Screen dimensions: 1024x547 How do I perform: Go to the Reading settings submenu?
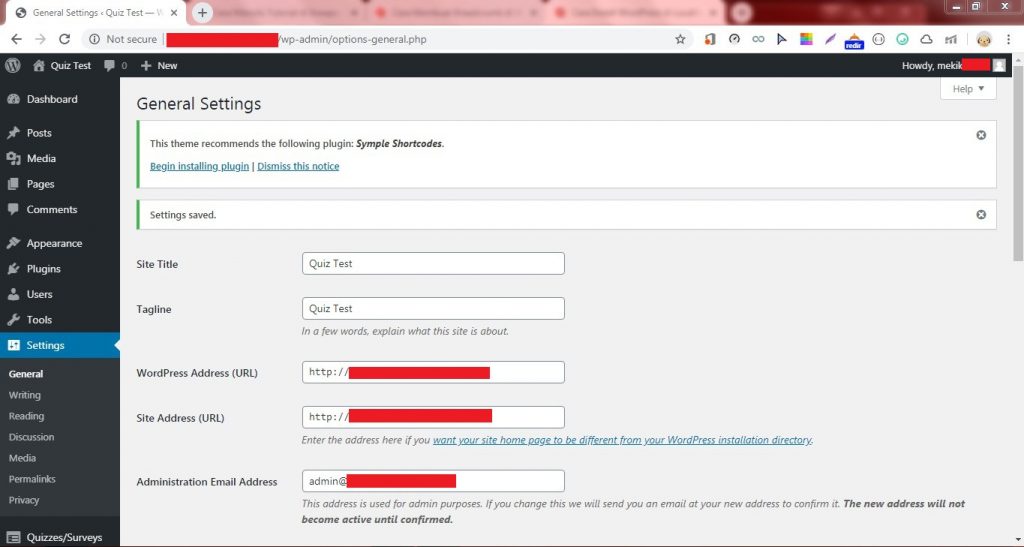pyautogui.click(x=26, y=416)
